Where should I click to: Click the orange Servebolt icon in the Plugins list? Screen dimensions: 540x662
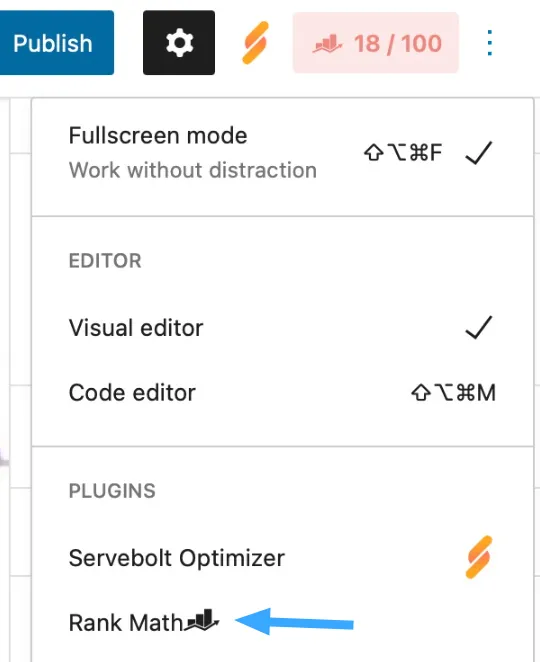coord(479,557)
